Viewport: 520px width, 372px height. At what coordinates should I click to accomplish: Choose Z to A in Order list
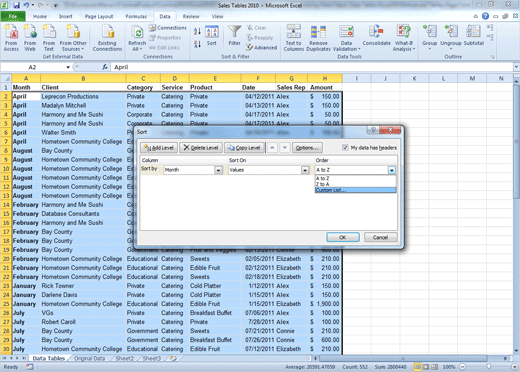pyautogui.click(x=355, y=184)
